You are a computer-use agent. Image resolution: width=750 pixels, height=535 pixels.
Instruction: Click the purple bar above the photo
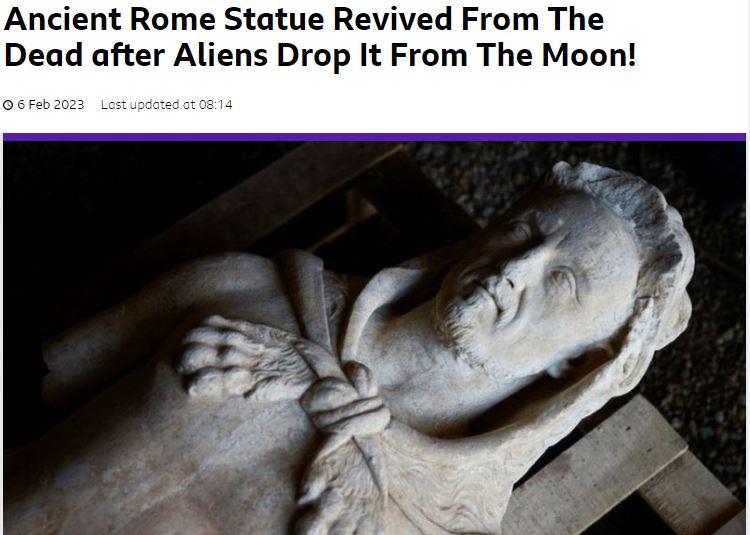point(374,137)
